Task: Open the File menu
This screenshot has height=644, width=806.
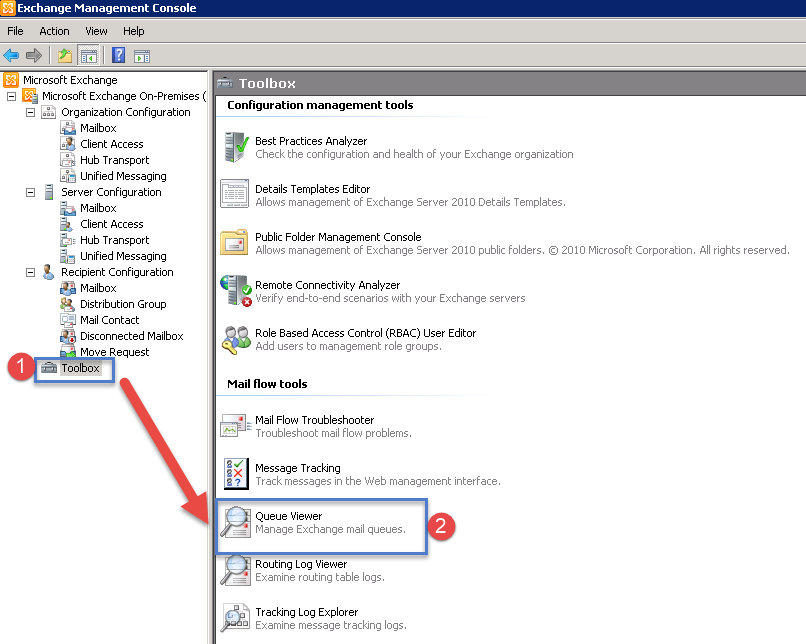Action: click(x=15, y=31)
